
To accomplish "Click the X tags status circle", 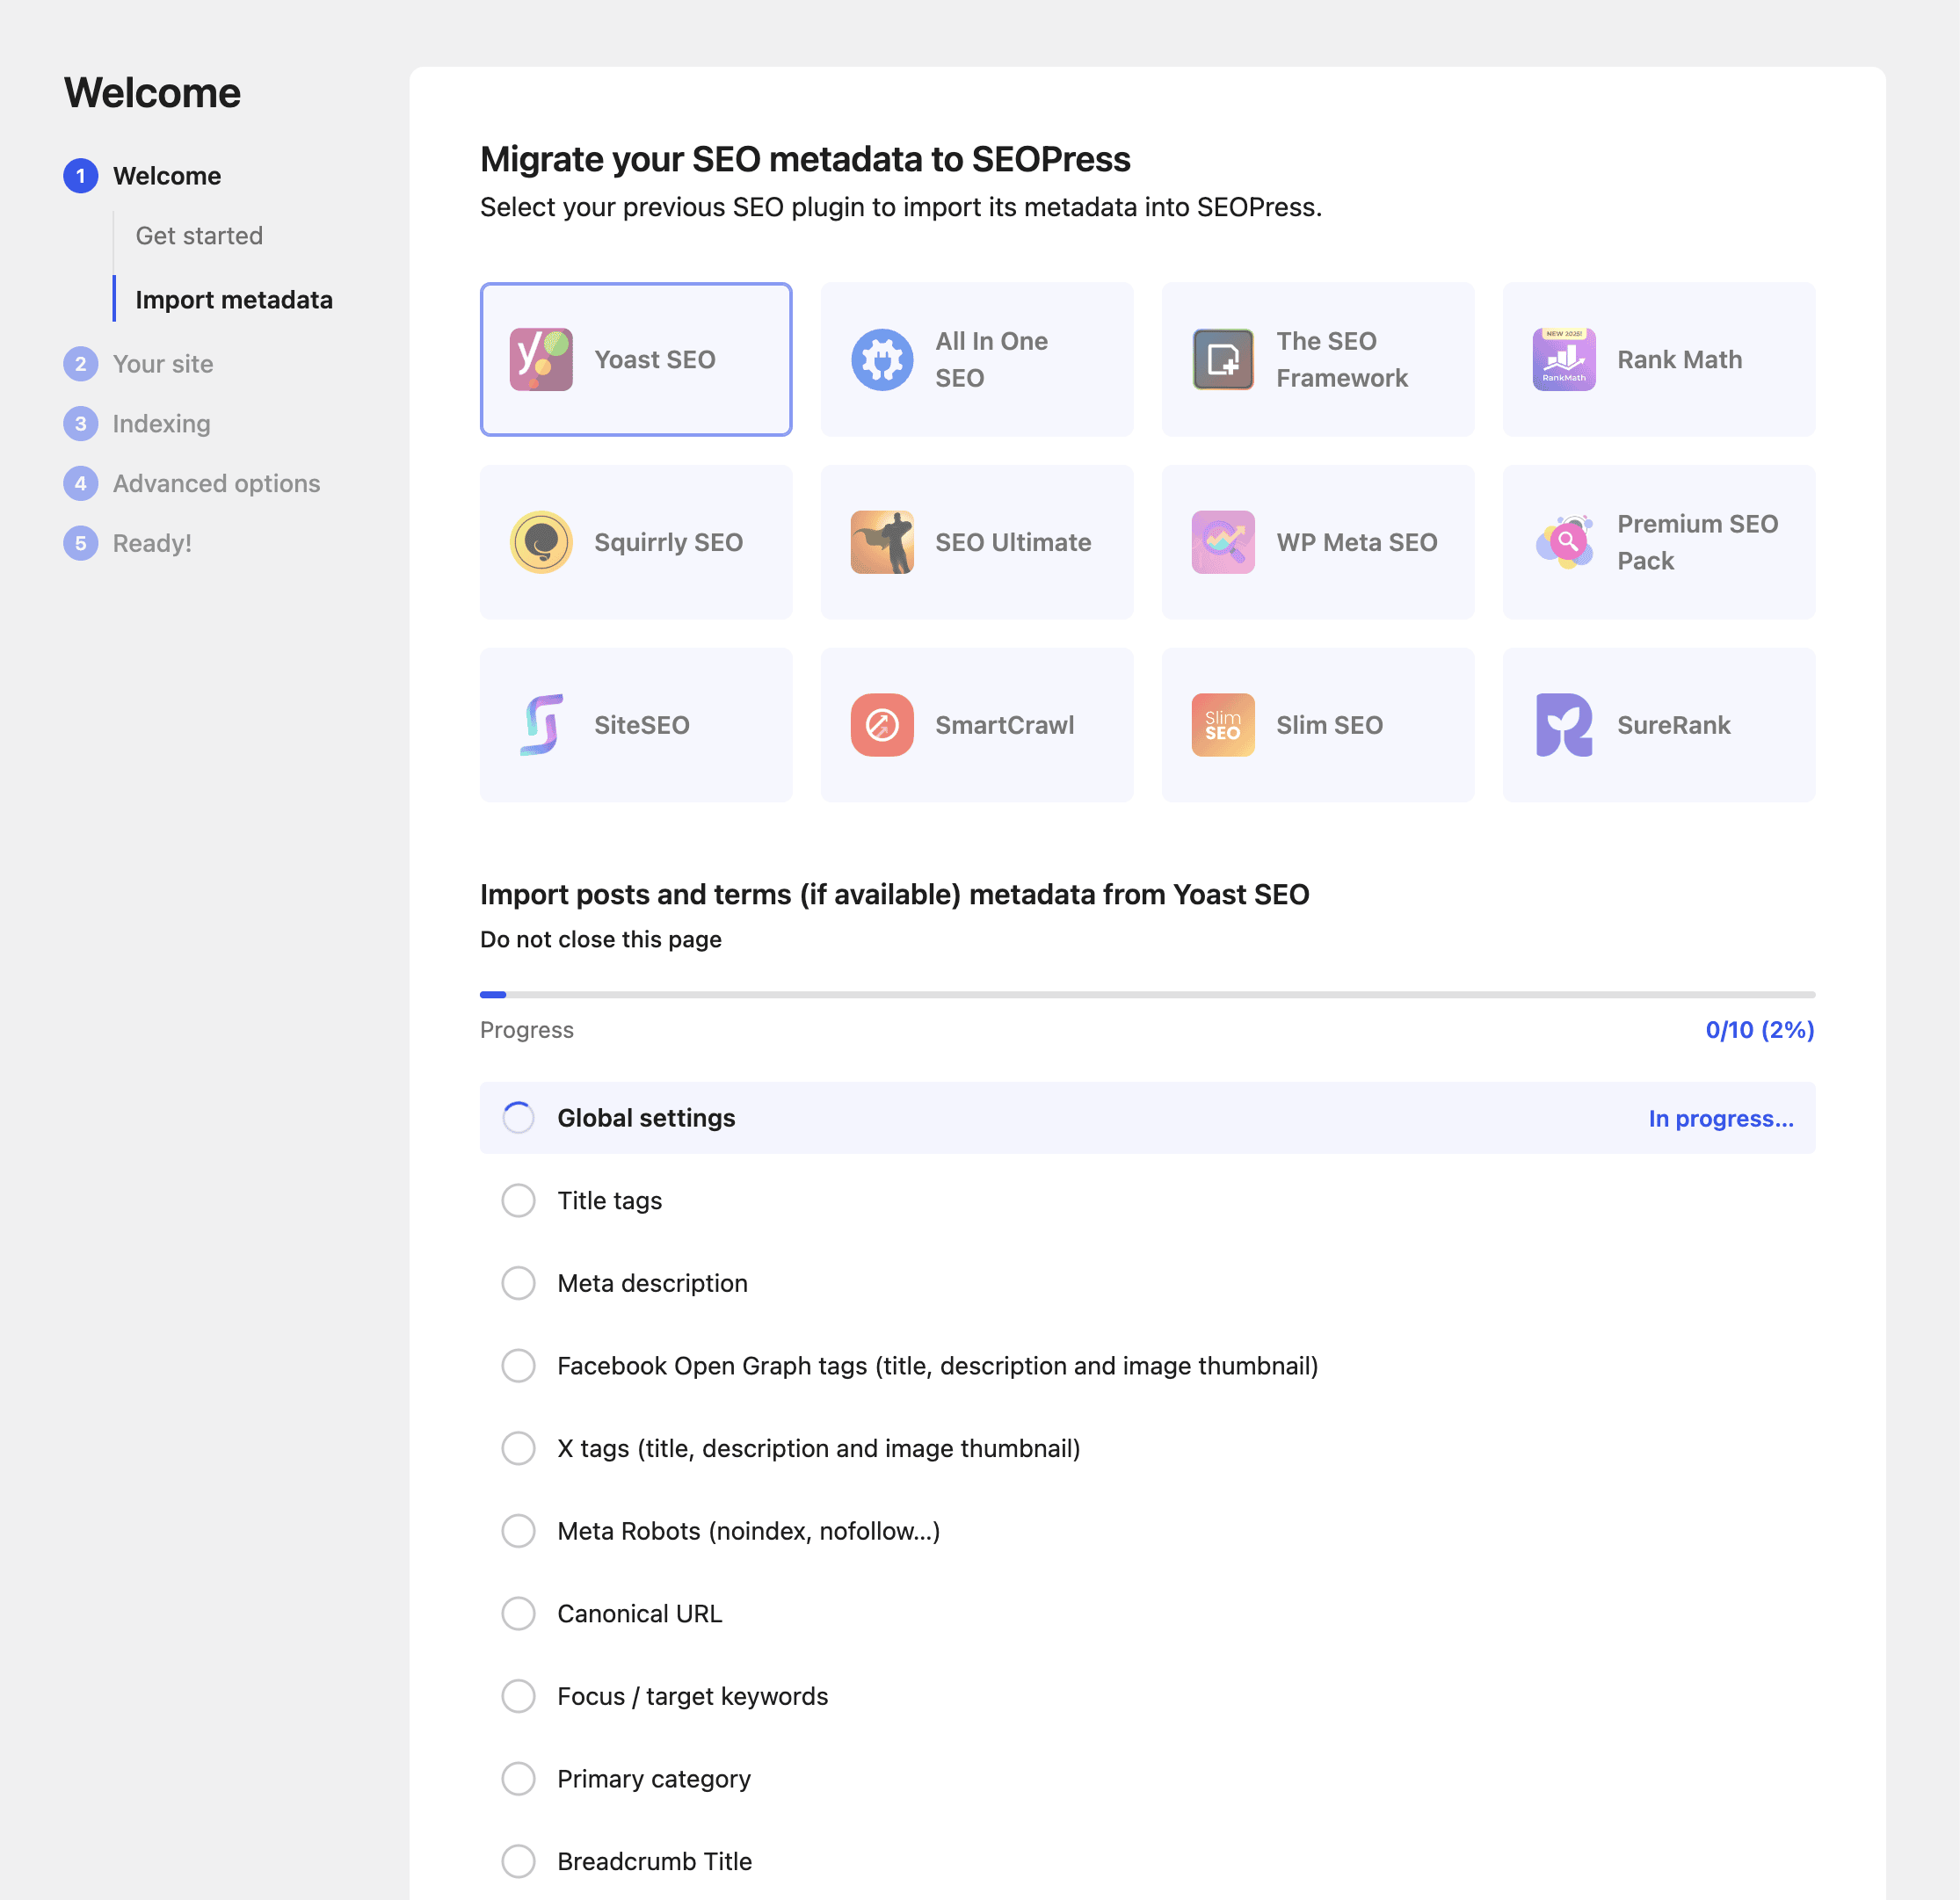I will click(x=518, y=1449).
